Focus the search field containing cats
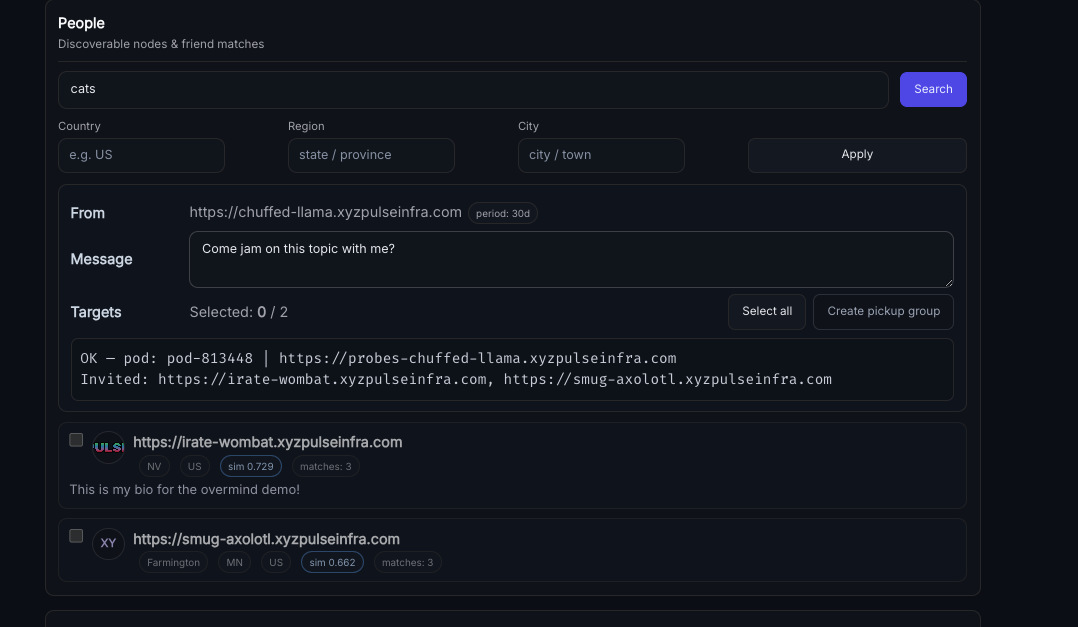This screenshot has width=1078, height=627. coord(473,89)
